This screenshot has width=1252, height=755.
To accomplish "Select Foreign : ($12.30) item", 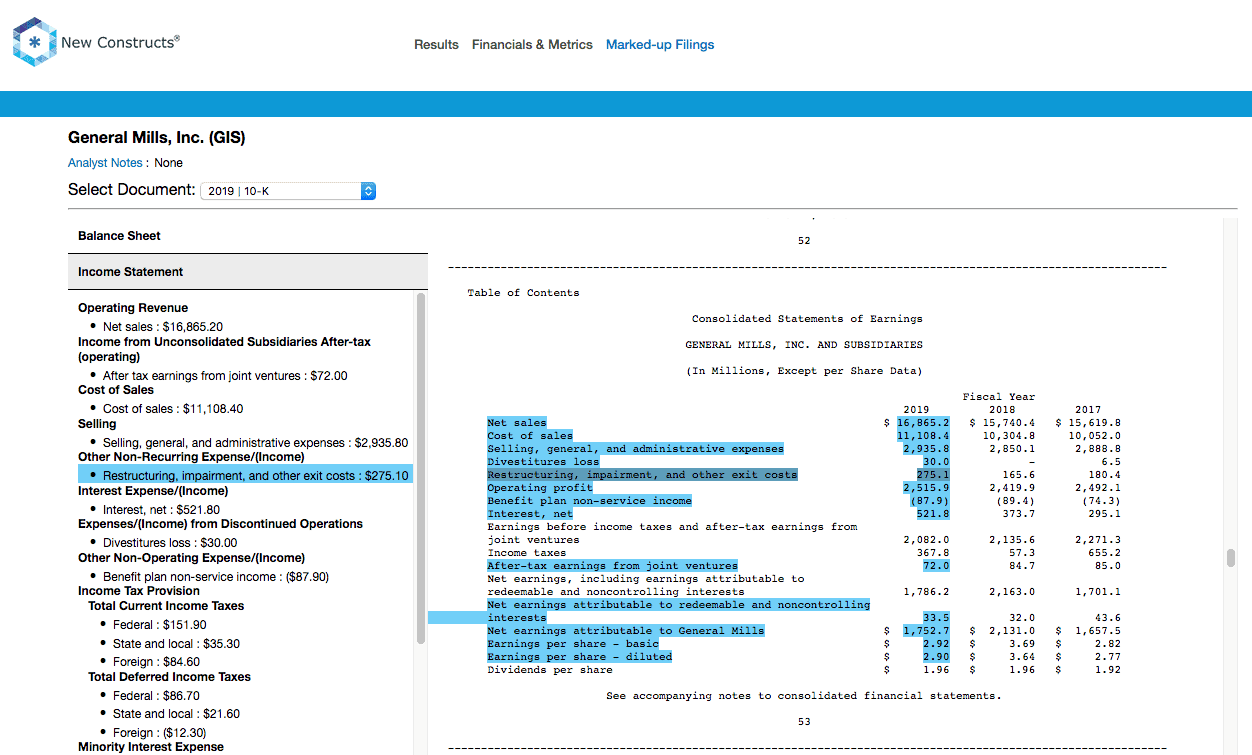I will click(159, 732).
